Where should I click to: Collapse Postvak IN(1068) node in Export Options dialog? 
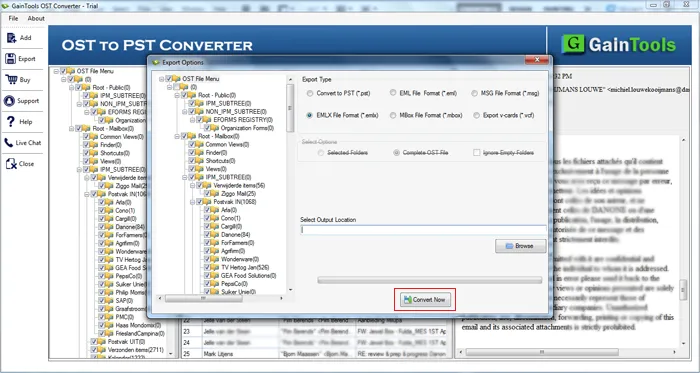click(193, 202)
